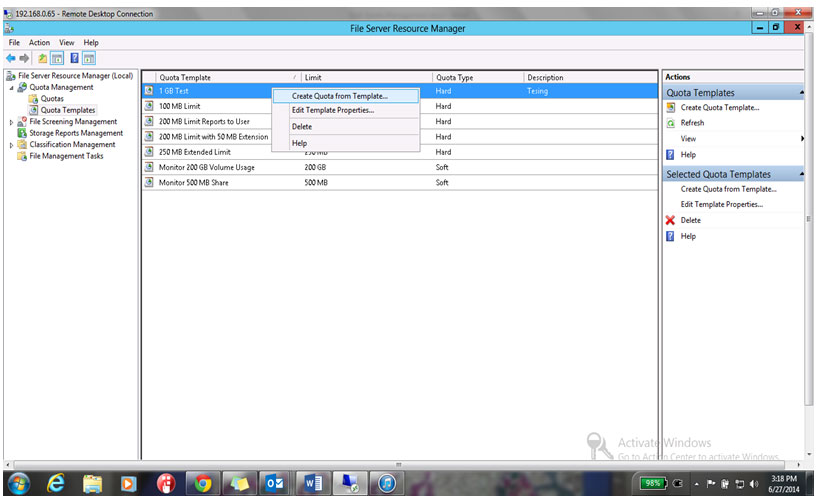Choose Help in the context menu
The image size is (821, 500).
346,143
